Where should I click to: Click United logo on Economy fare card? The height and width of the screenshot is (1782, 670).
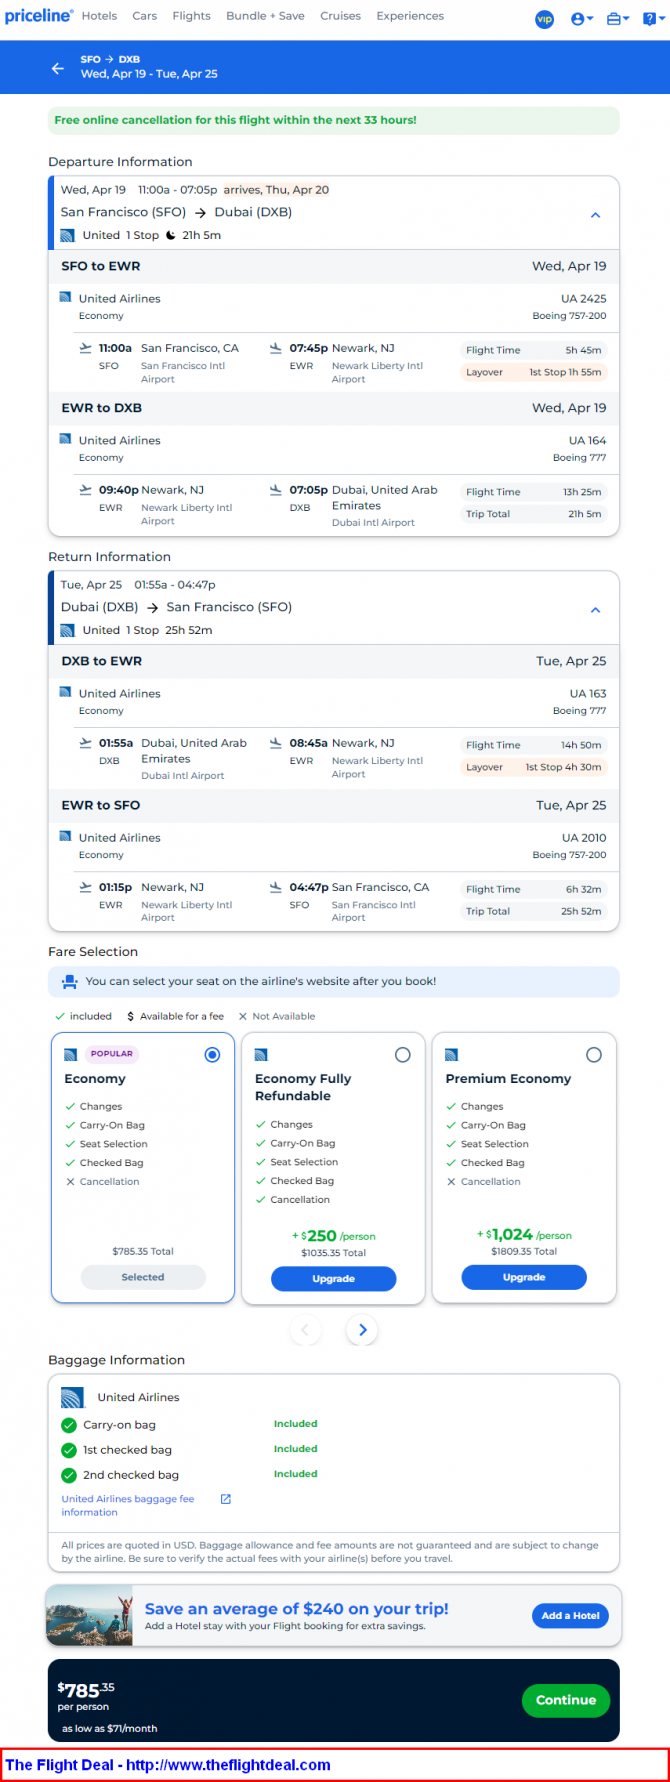coord(71,1055)
